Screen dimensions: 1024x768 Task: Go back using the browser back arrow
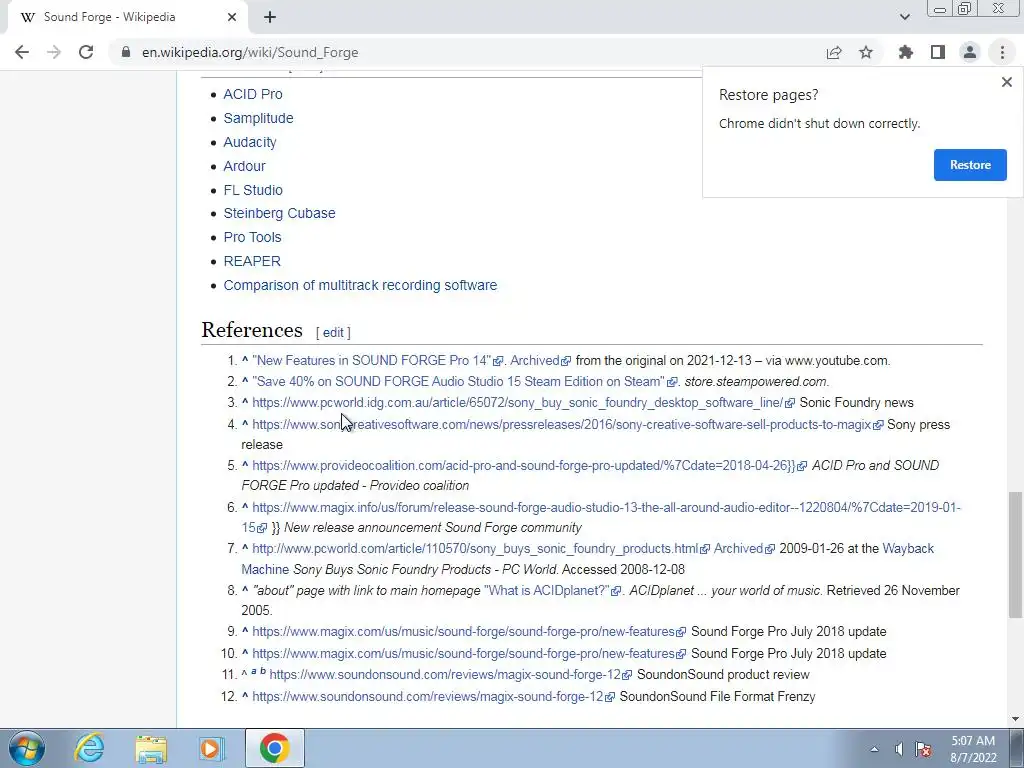pos(22,52)
